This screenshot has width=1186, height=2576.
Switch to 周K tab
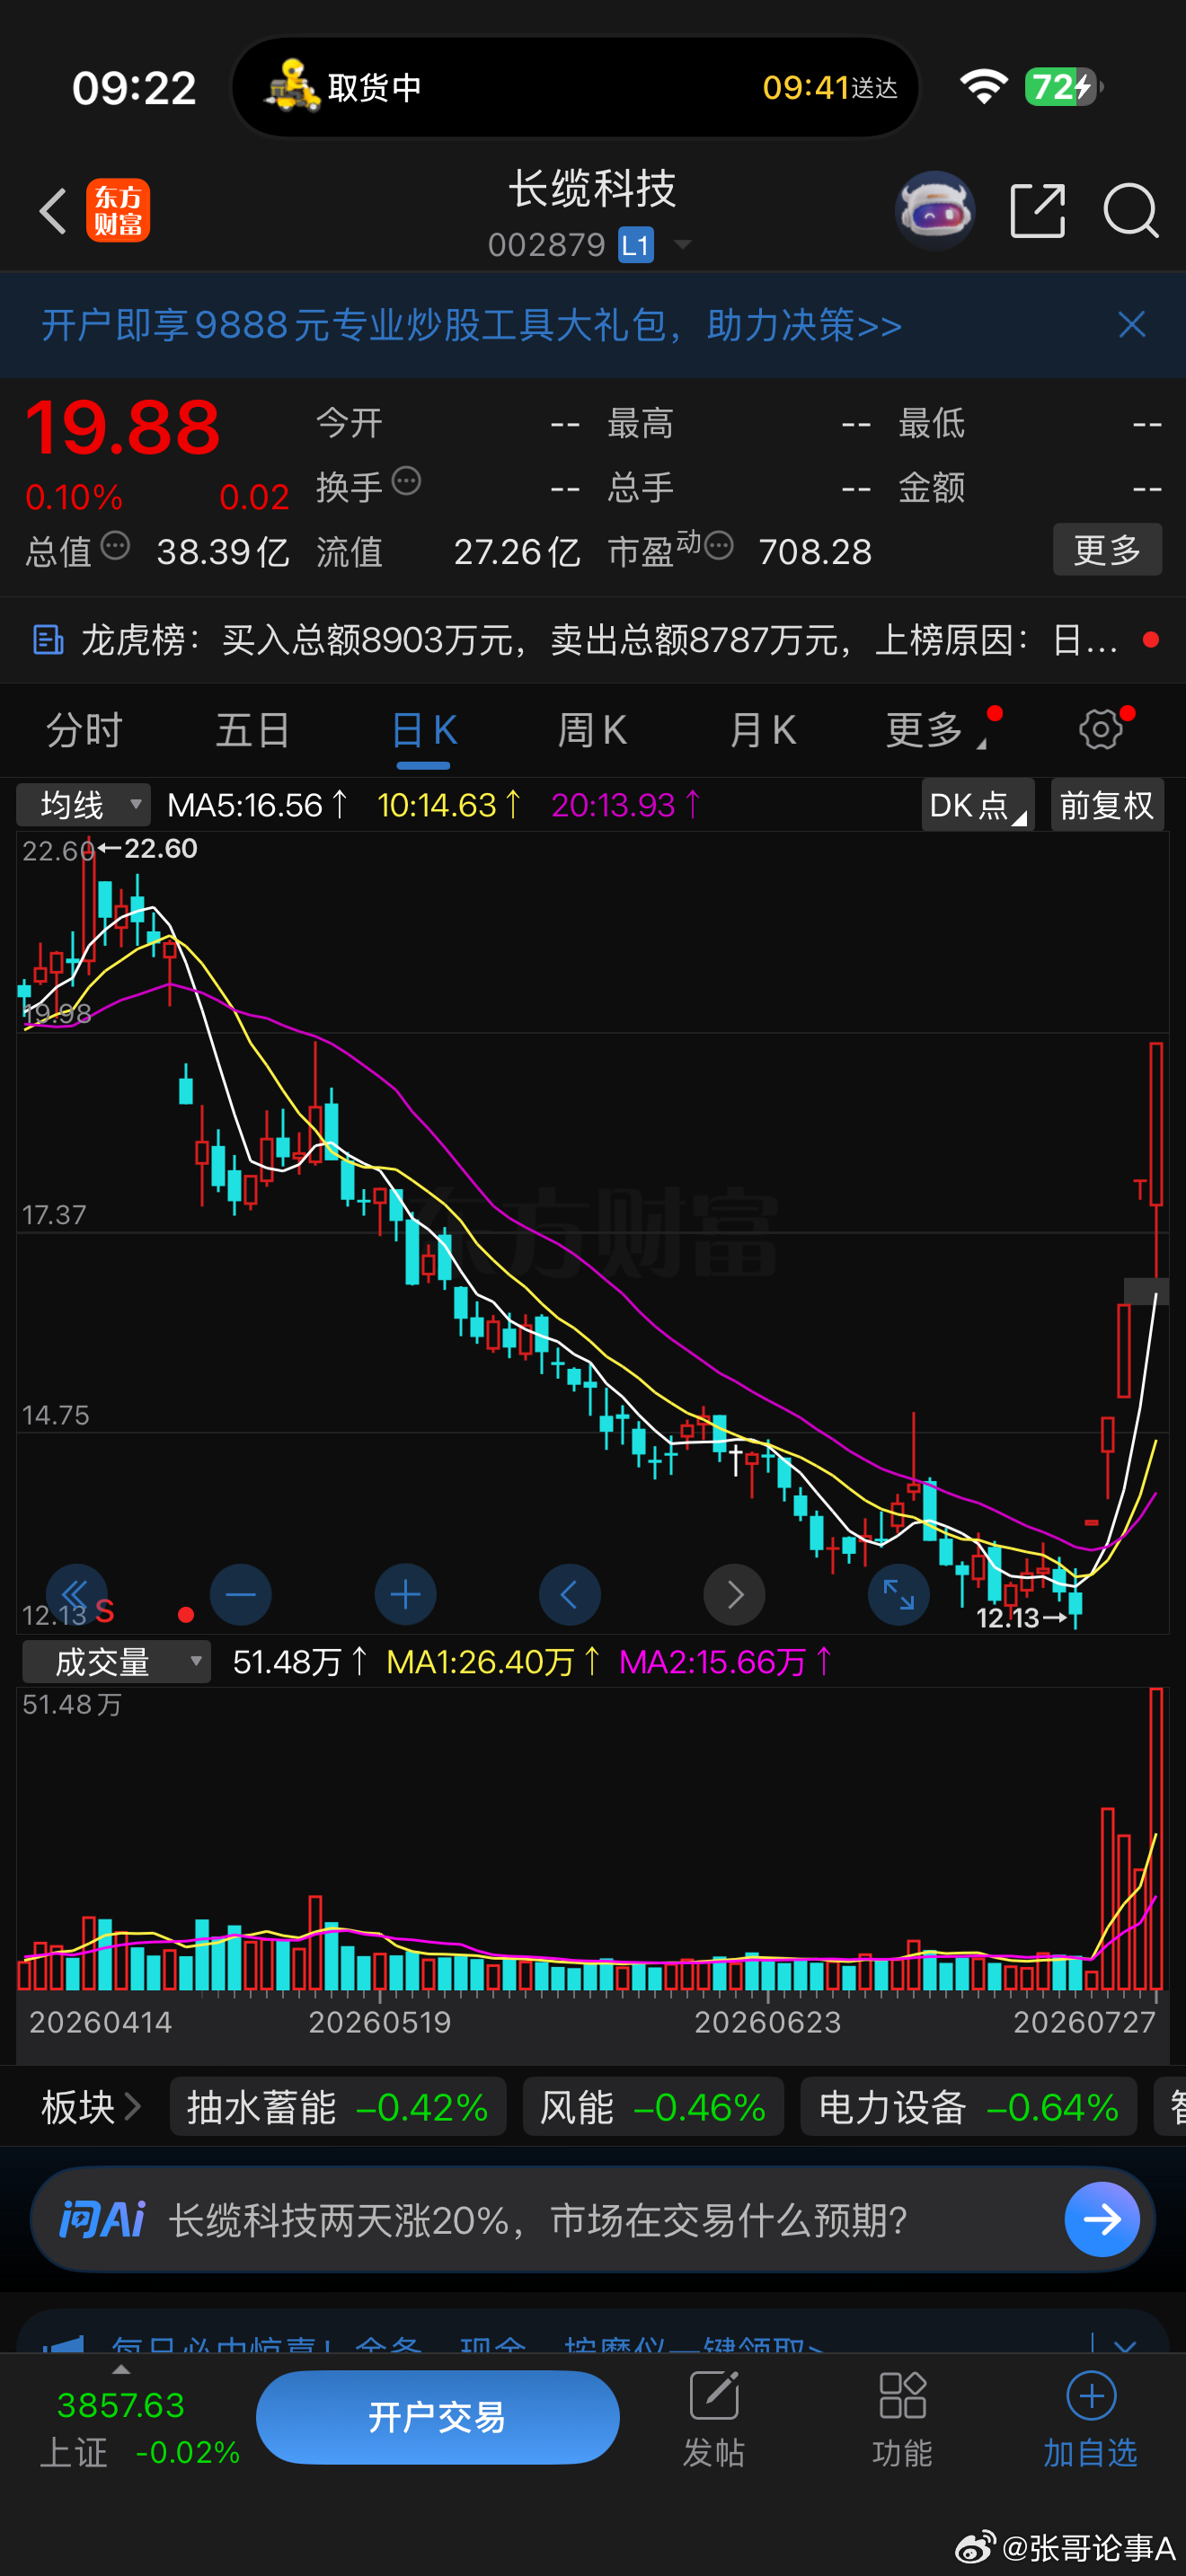[592, 729]
